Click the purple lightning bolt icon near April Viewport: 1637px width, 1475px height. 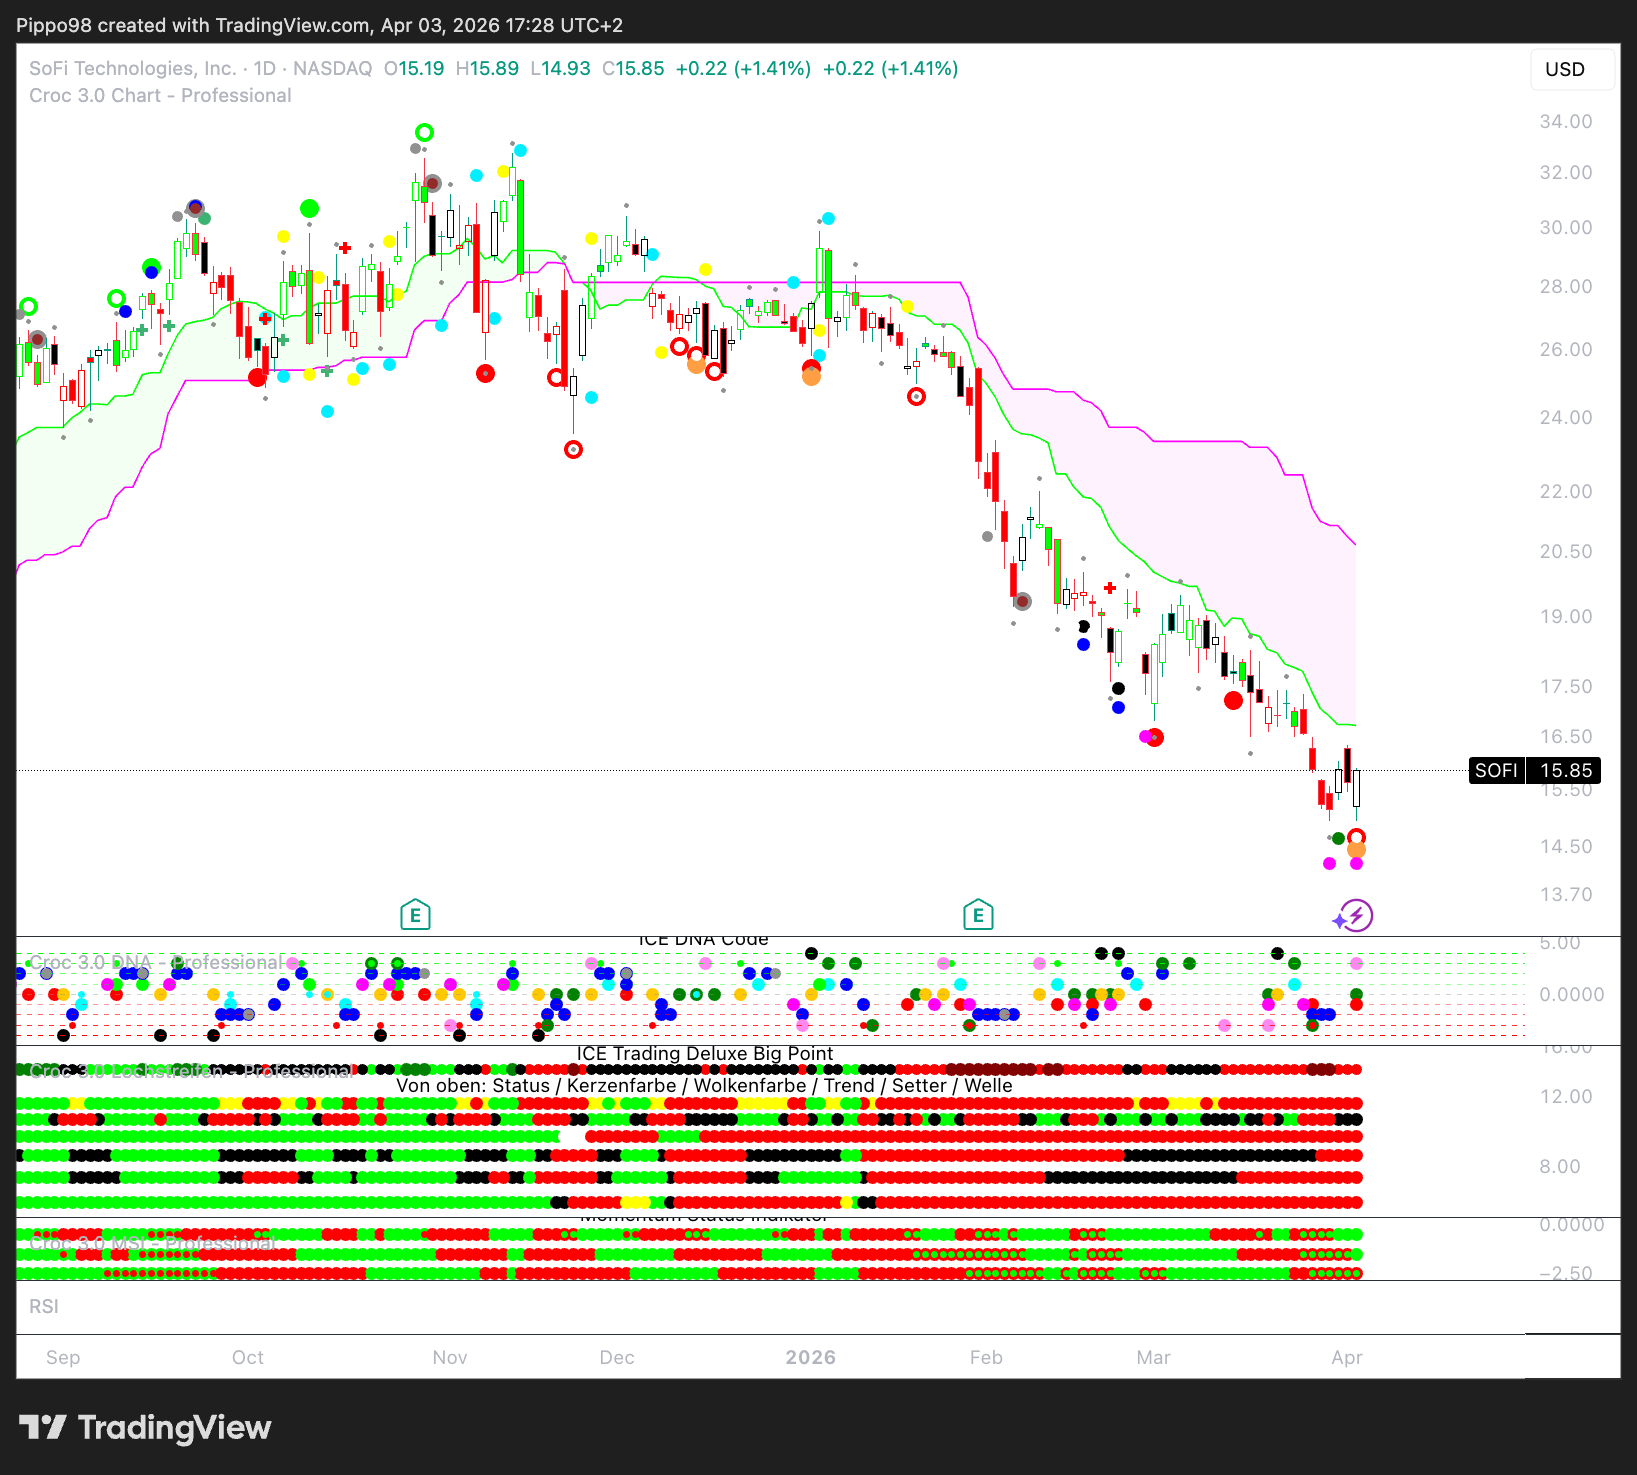1355,915
